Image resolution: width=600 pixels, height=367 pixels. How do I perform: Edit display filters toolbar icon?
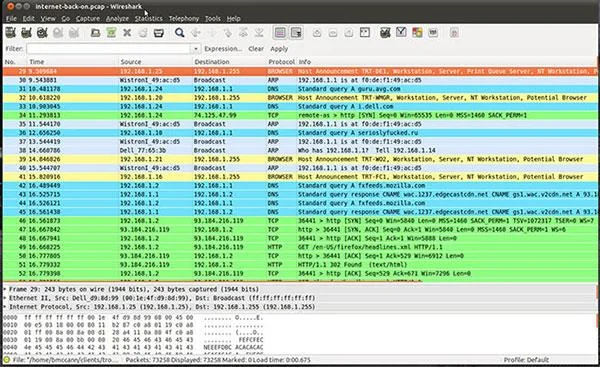[401, 33]
